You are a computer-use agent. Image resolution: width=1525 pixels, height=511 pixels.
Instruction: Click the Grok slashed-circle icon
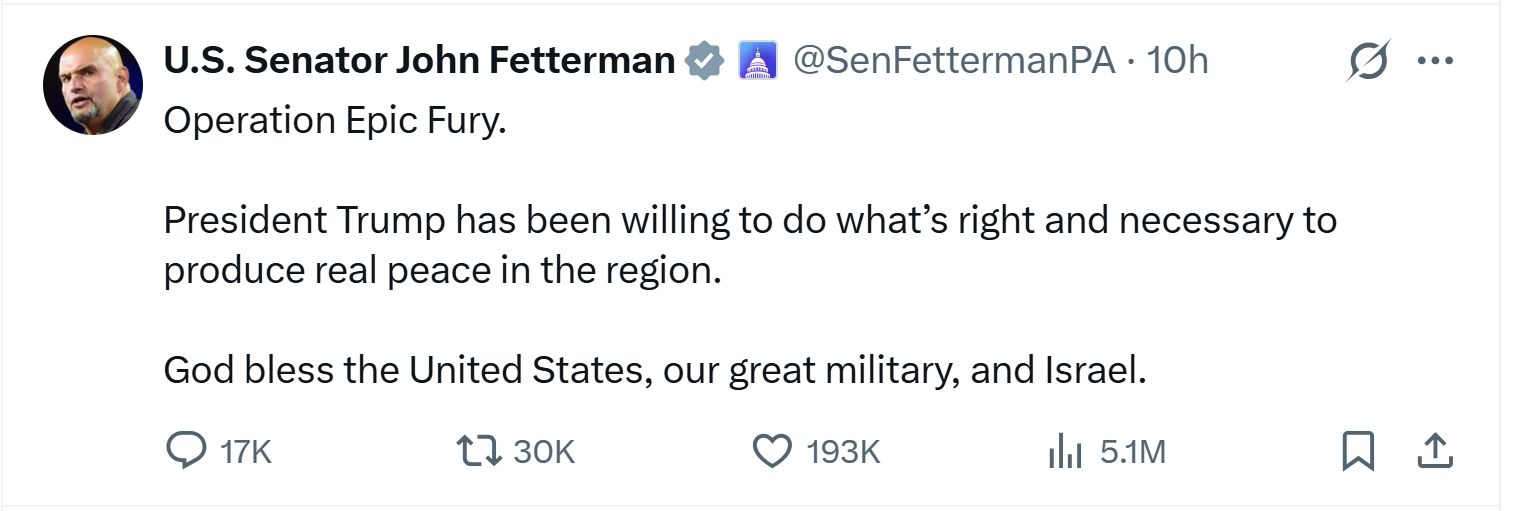point(1369,63)
